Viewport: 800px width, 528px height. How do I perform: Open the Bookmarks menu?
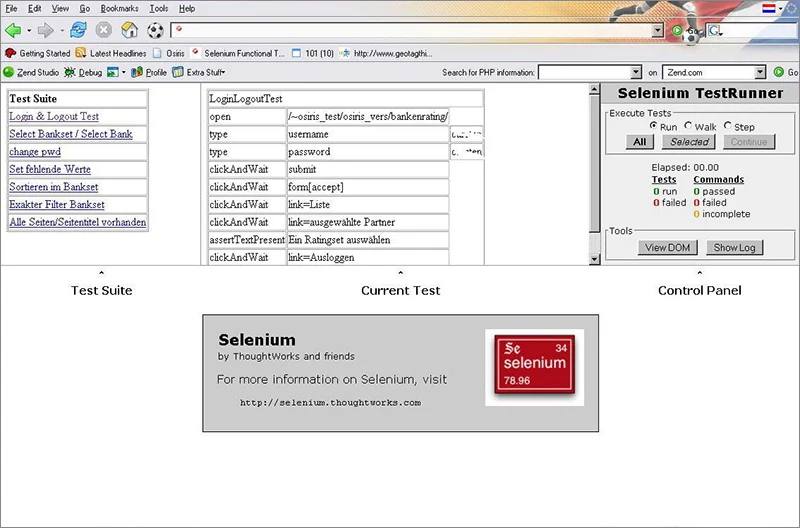click(x=119, y=8)
